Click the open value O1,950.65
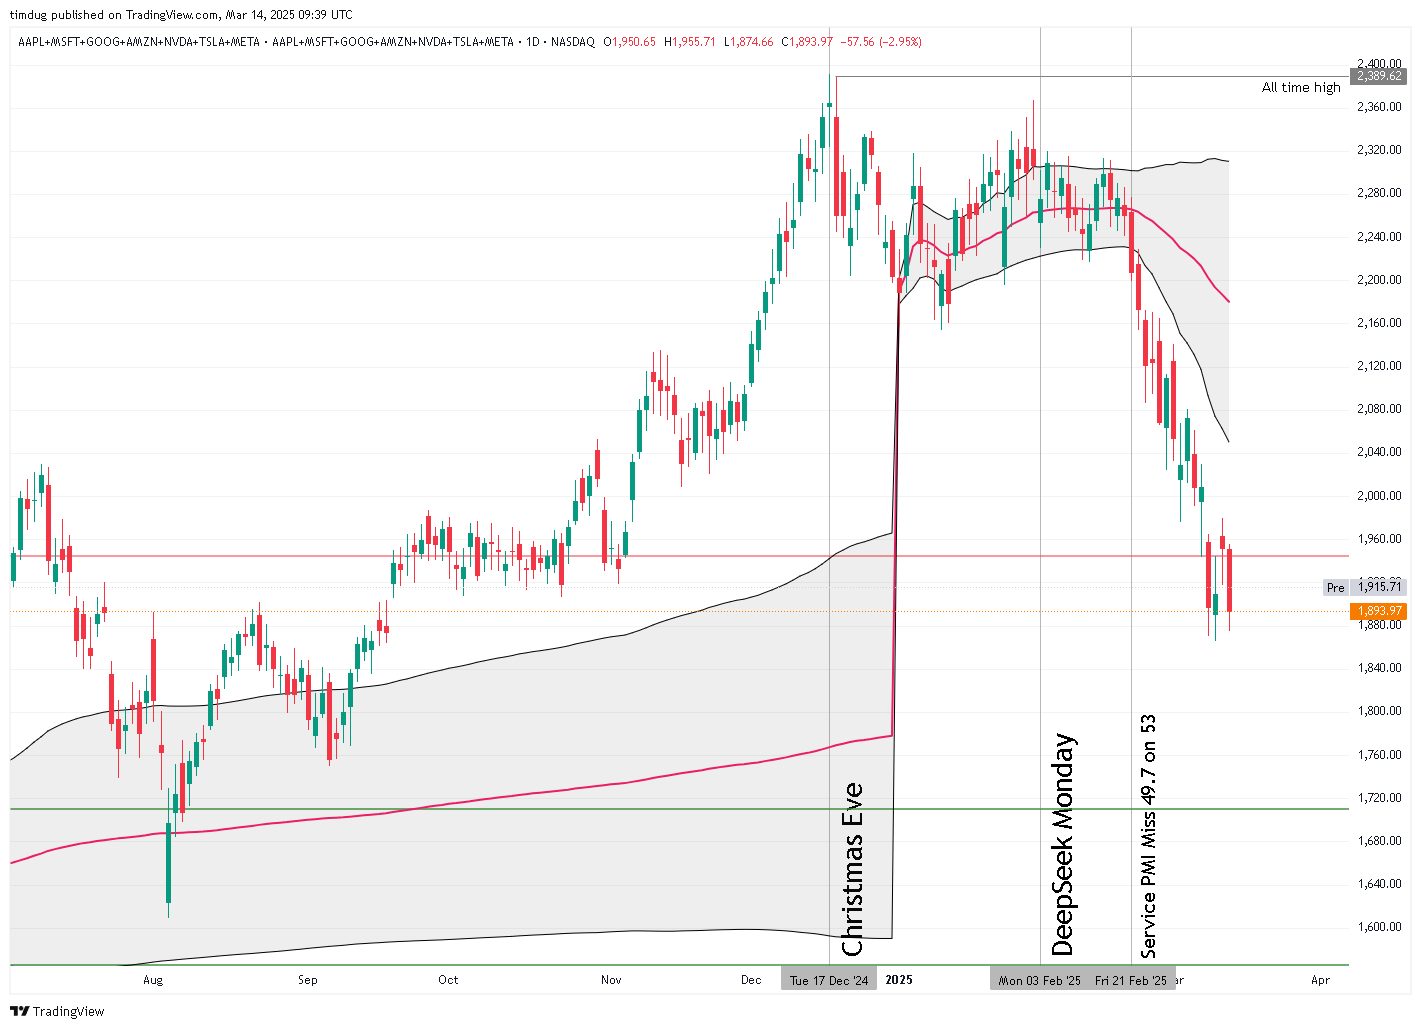Viewport: 1421px width, 1029px height. pos(630,42)
